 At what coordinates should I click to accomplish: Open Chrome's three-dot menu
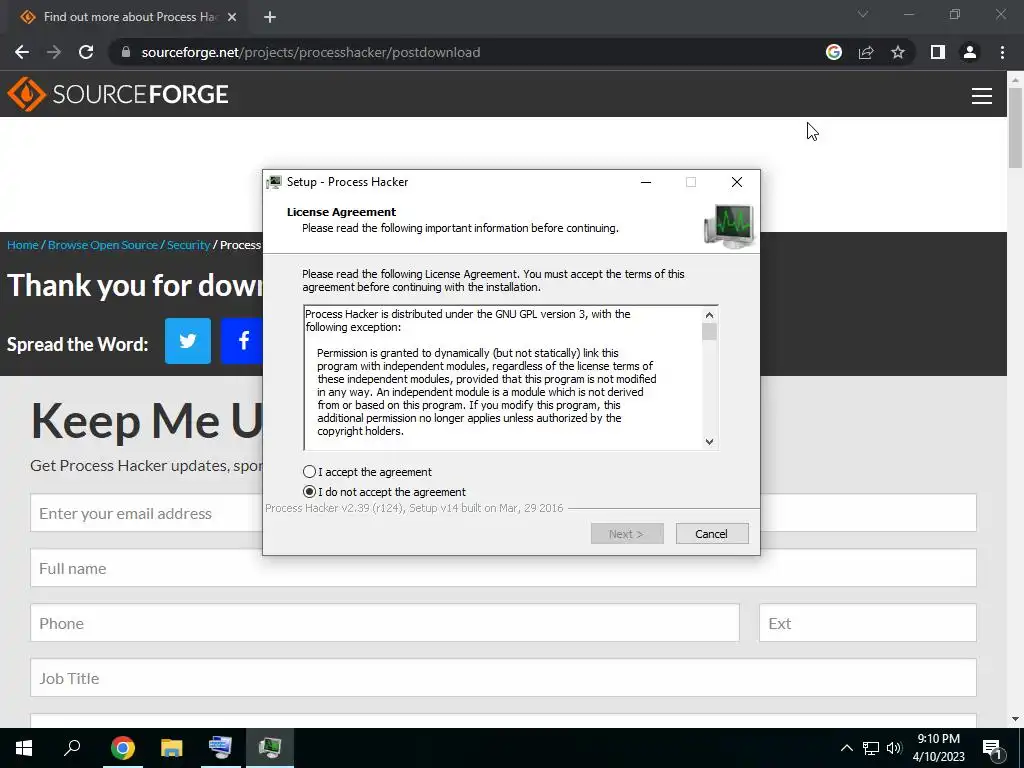point(1002,52)
